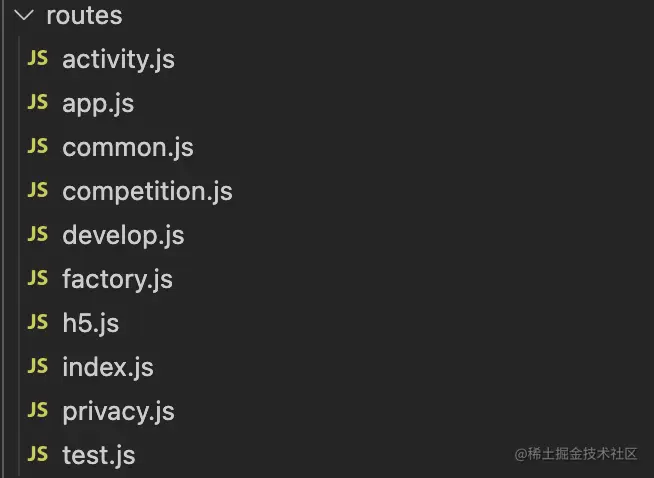Image resolution: width=654 pixels, height=478 pixels.
Task: Click the JS icon beside index.js
Action: (38, 366)
